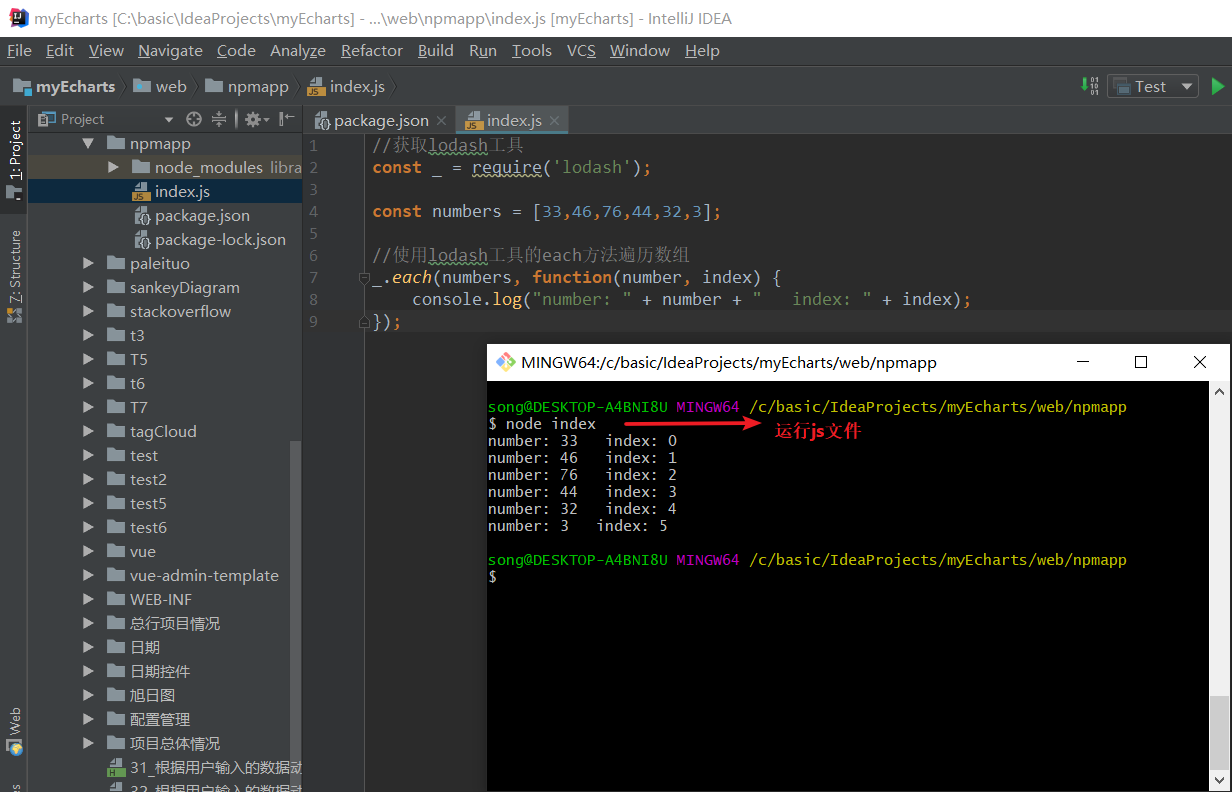Click the green Run button
Screen dimensions: 1232x792
pos(1217,87)
